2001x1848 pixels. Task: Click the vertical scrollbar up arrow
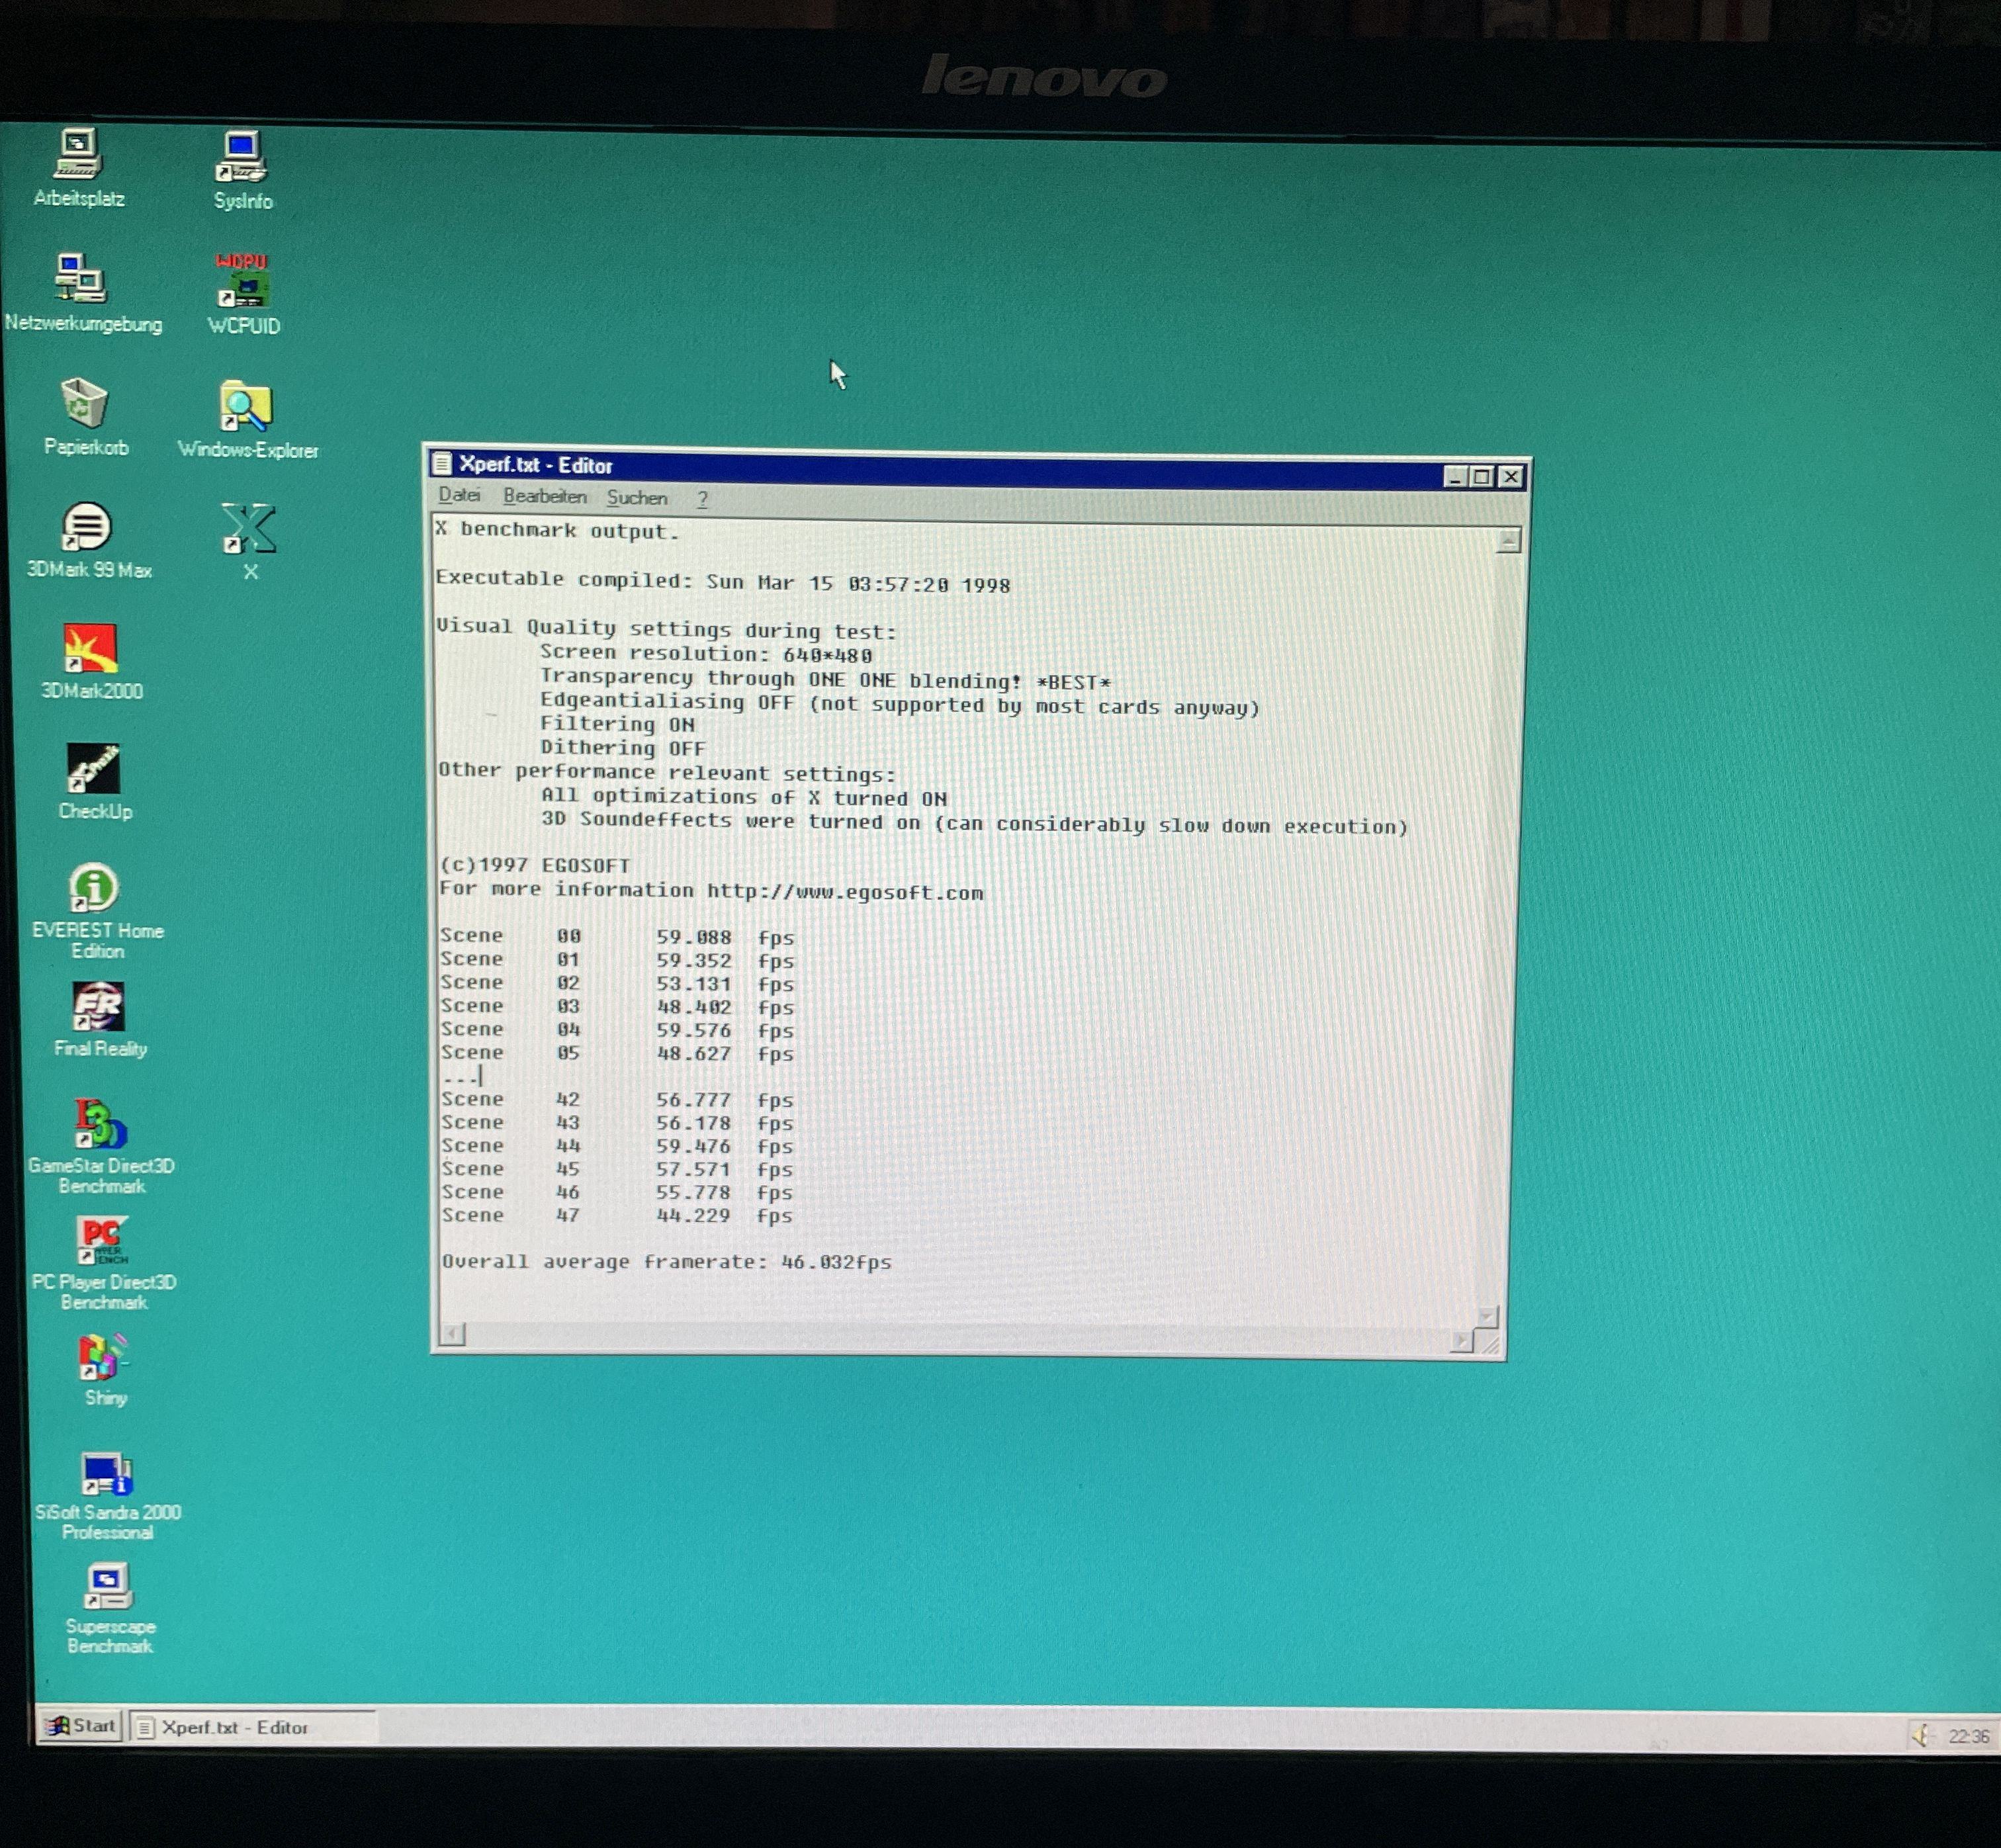(x=1509, y=541)
